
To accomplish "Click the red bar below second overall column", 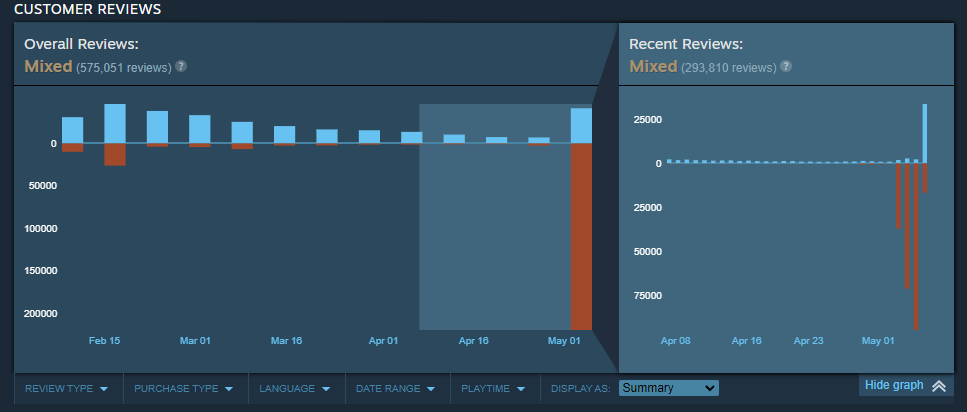I will [115, 154].
